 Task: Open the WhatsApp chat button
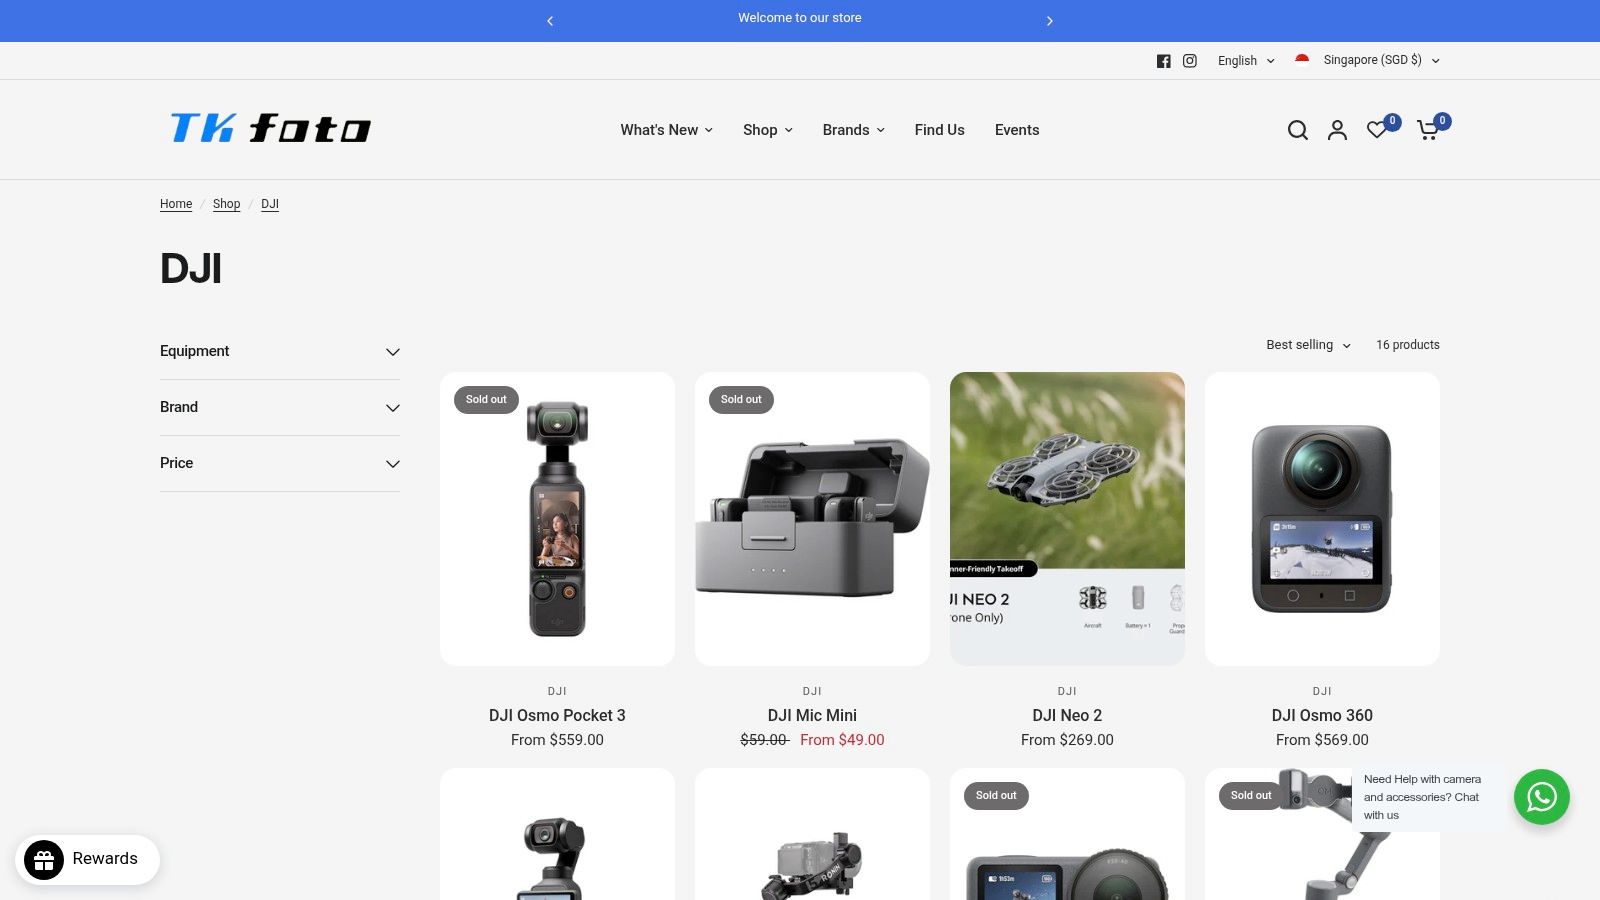click(x=1542, y=797)
